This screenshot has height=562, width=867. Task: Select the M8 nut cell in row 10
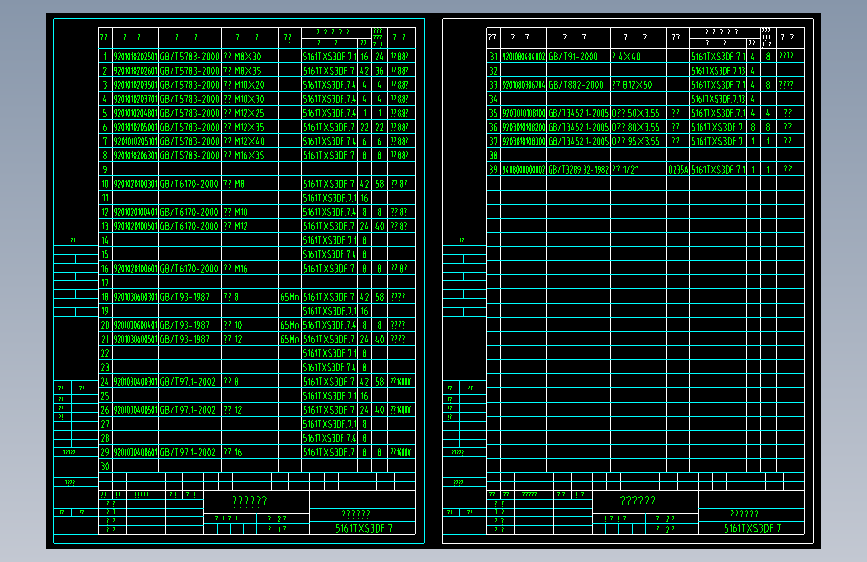coord(250,184)
